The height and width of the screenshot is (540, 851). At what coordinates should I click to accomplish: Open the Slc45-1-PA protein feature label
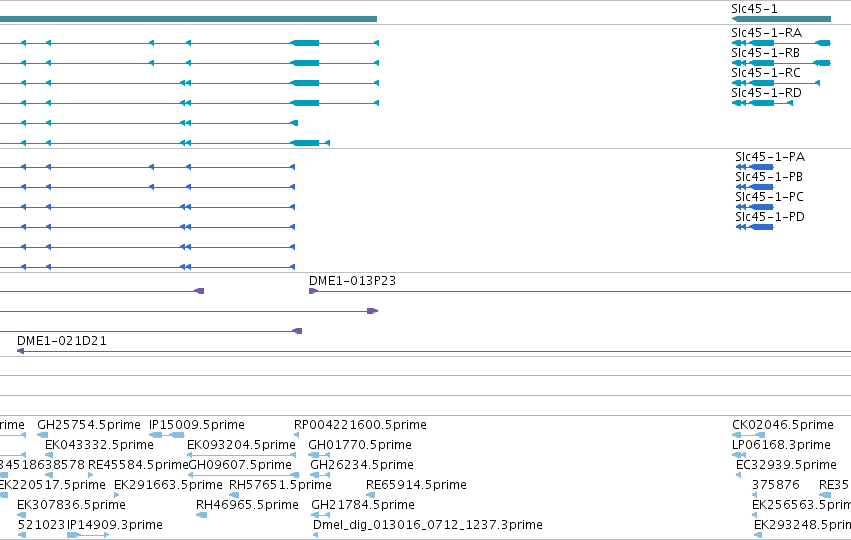pyautogui.click(x=770, y=157)
